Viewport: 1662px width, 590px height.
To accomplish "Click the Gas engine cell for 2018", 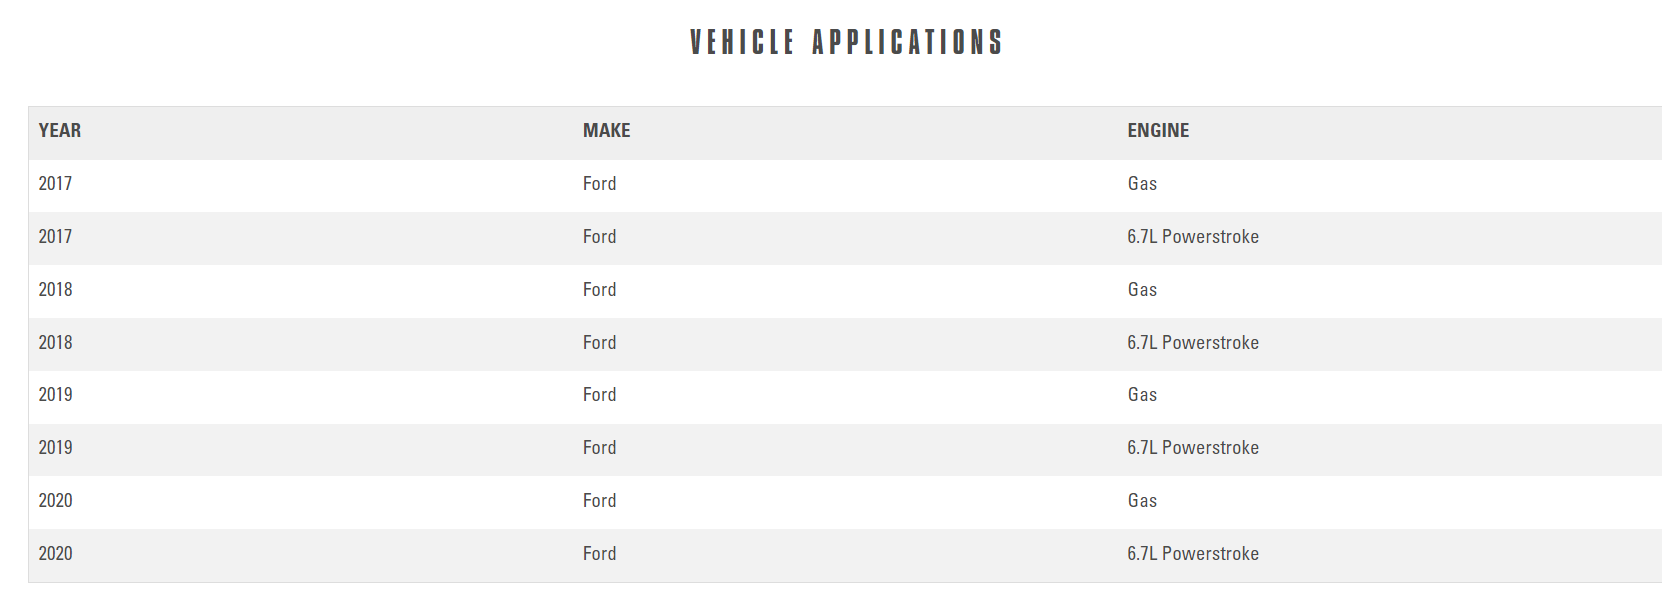I will (1142, 290).
